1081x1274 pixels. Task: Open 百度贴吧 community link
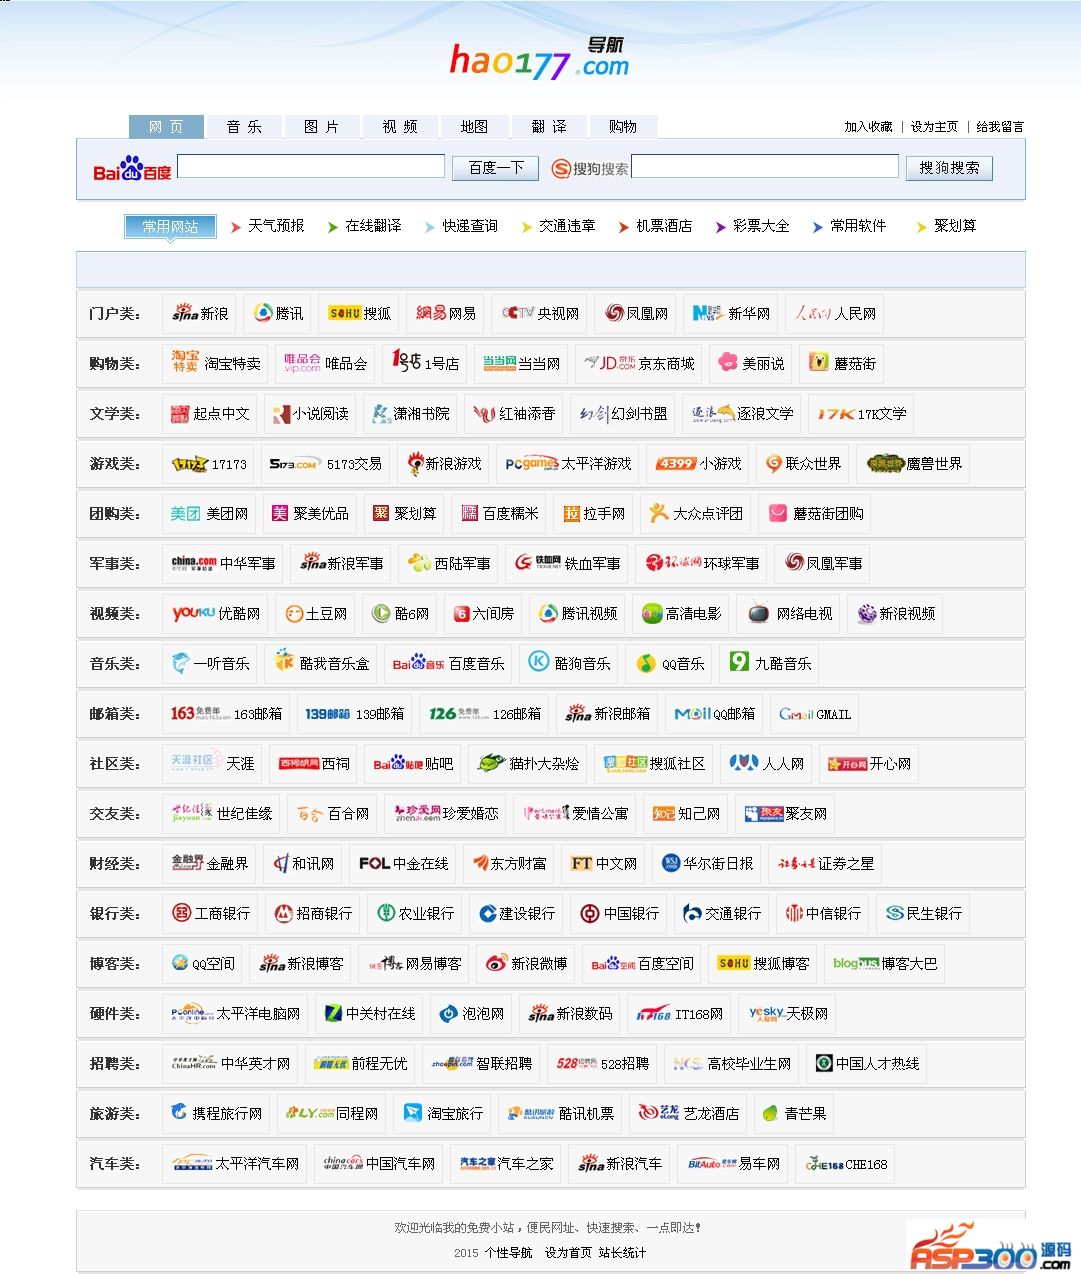click(x=413, y=763)
